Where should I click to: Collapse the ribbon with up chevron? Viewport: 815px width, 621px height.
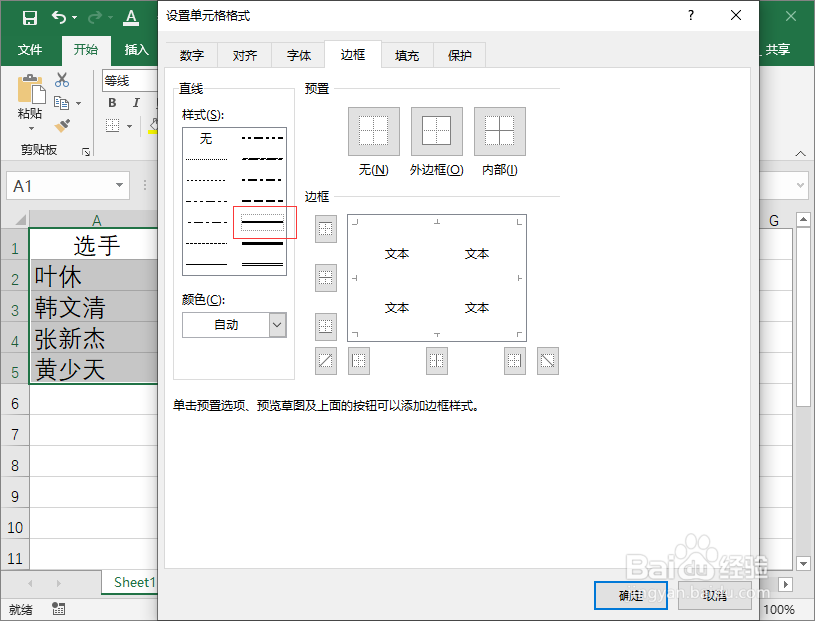coord(800,153)
